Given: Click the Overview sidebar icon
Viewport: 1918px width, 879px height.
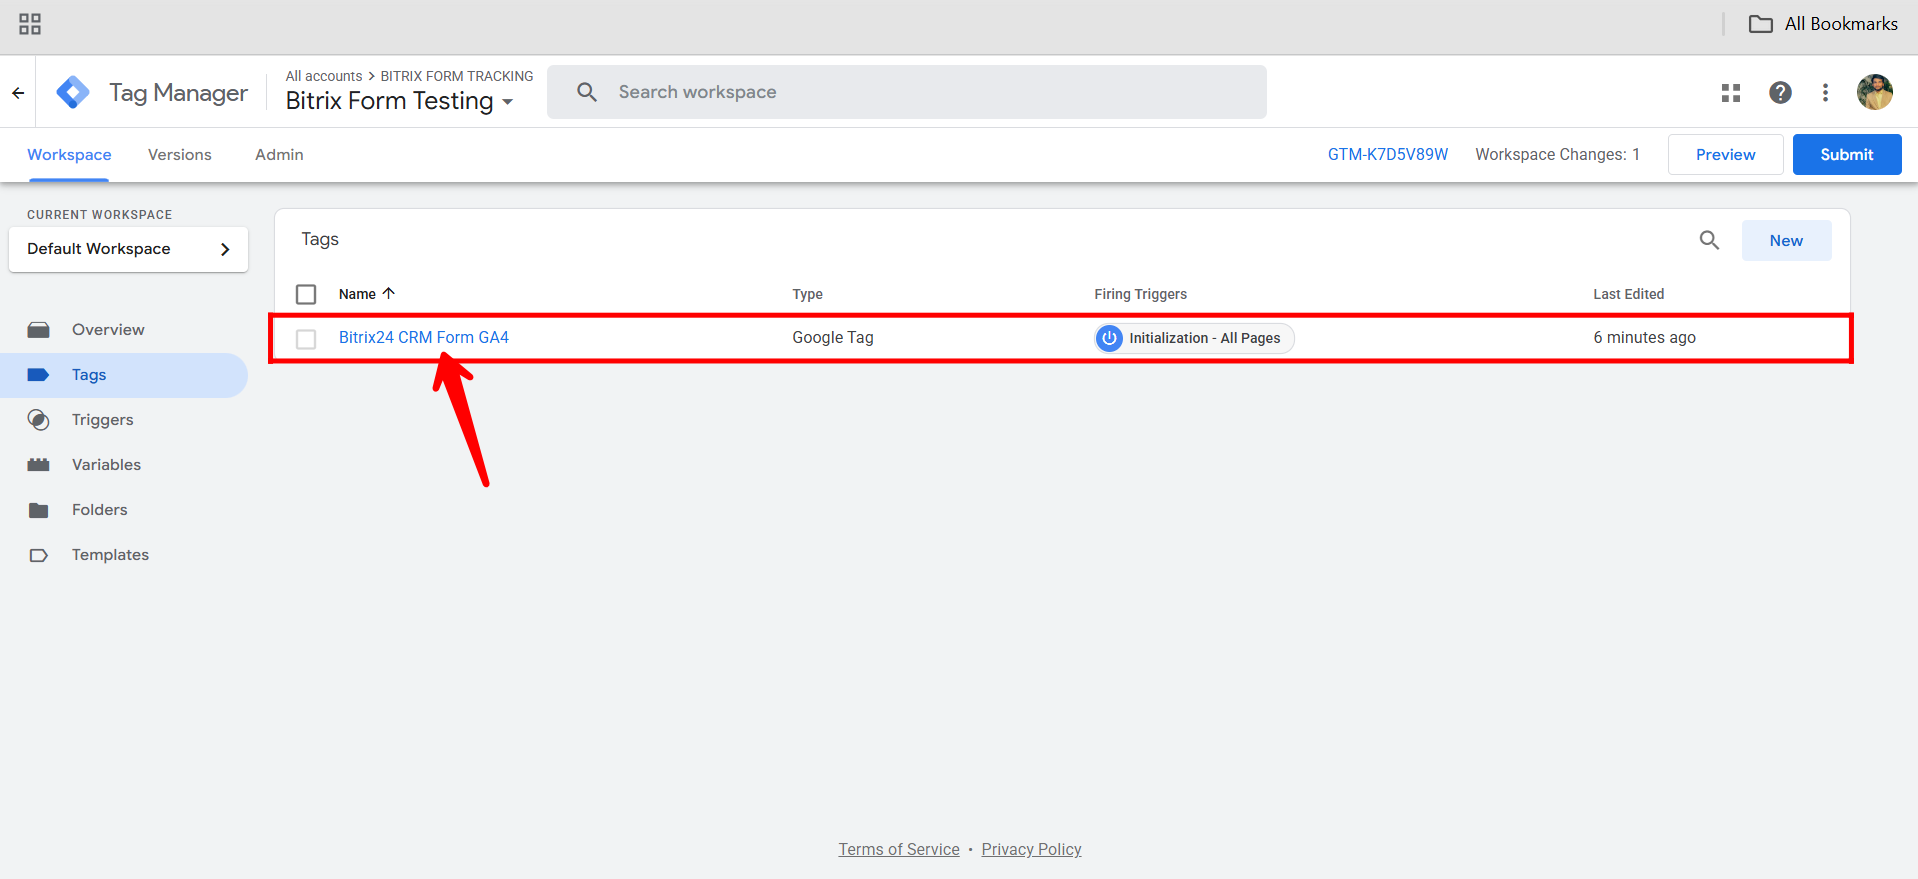Looking at the screenshot, I should click(39, 330).
